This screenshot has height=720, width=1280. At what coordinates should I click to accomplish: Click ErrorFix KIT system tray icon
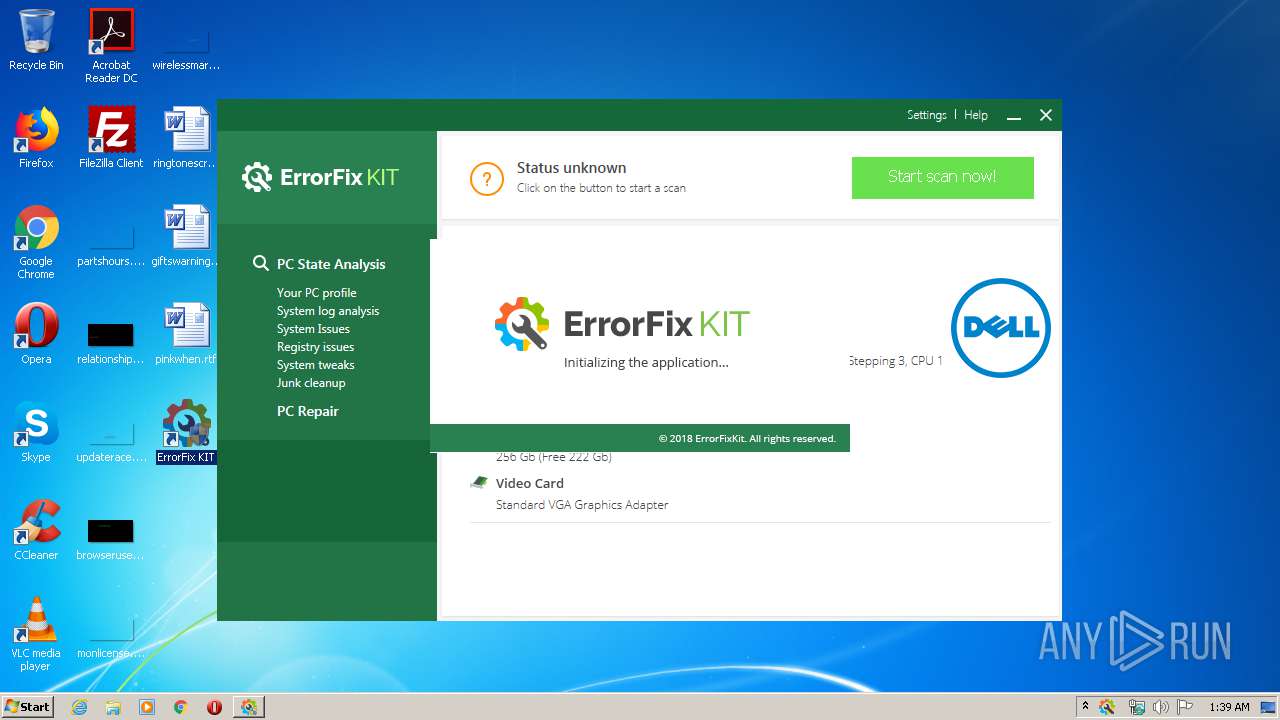click(x=1107, y=707)
